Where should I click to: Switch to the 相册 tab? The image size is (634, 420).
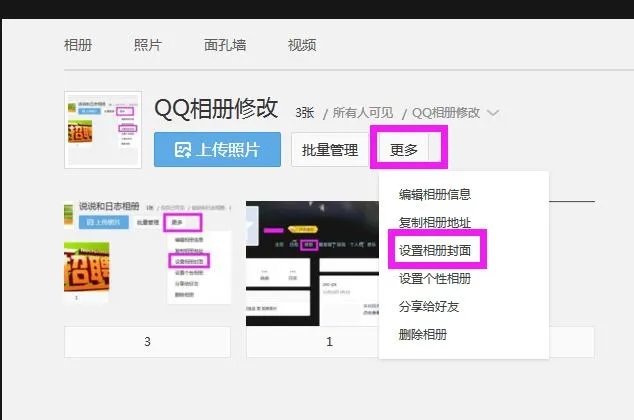[78, 45]
